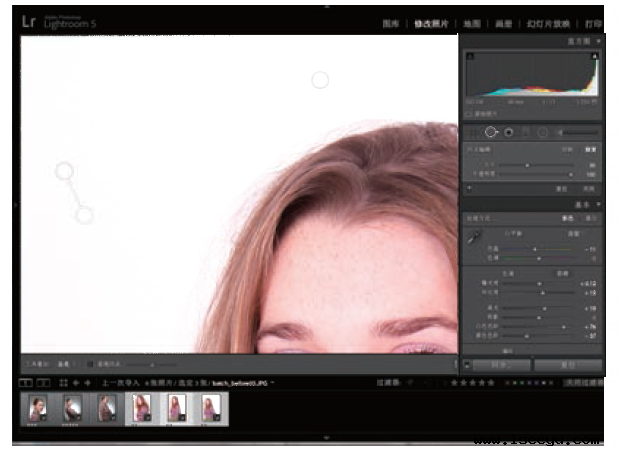Toggle the checkbox in toolbar below photo
Image resolution: width=619 pixels, height=456 pixels.
(90, 364)
